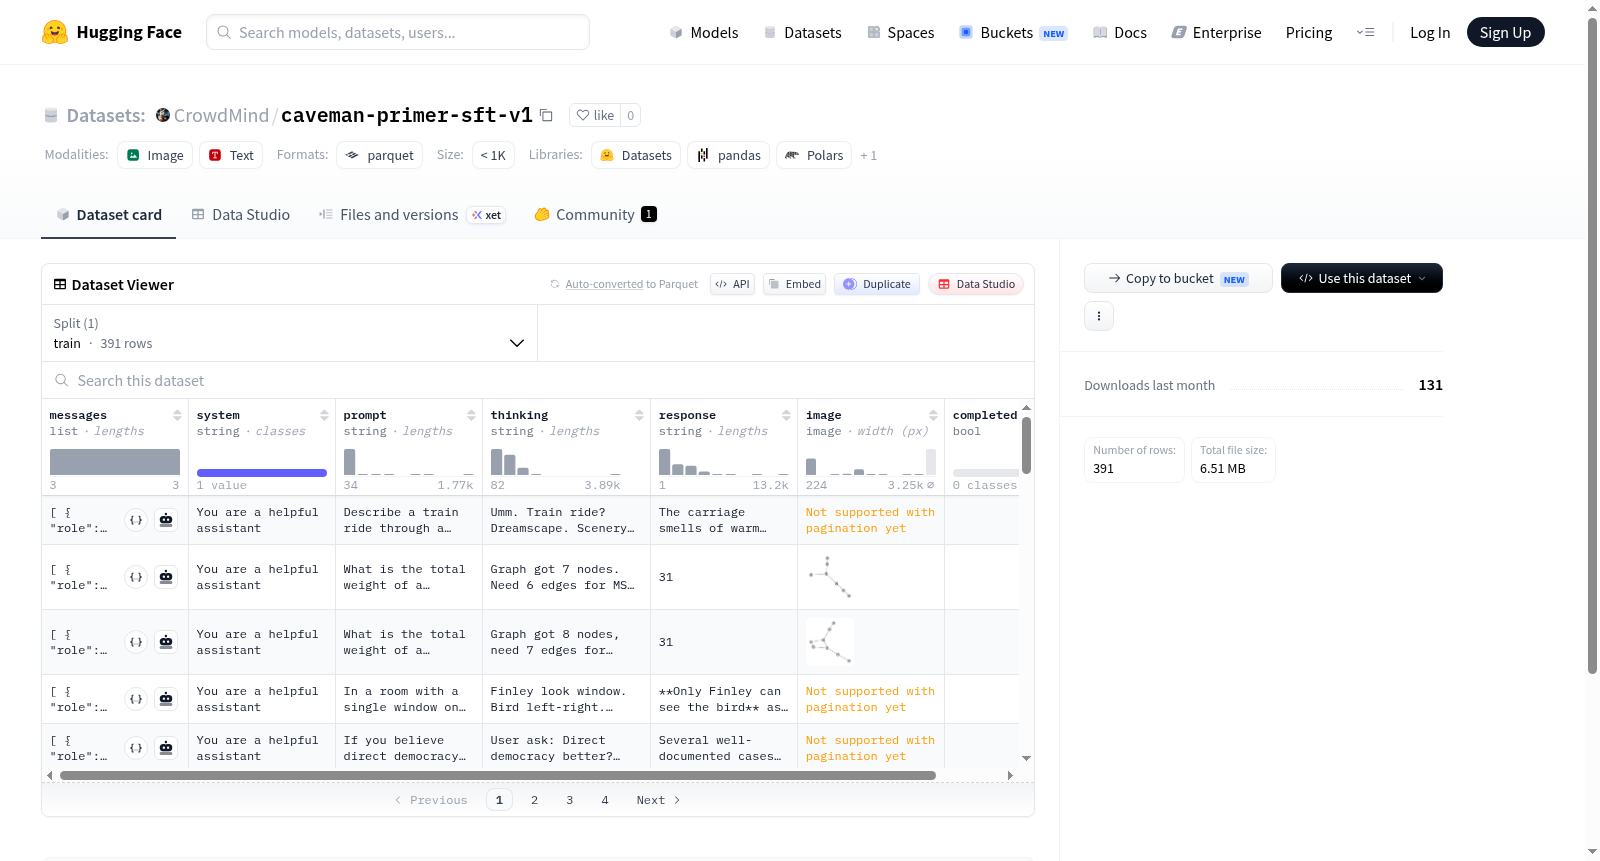Expand JSON view for the train ride row
This screenshot has width=1600, height=861.
(136, 520)
